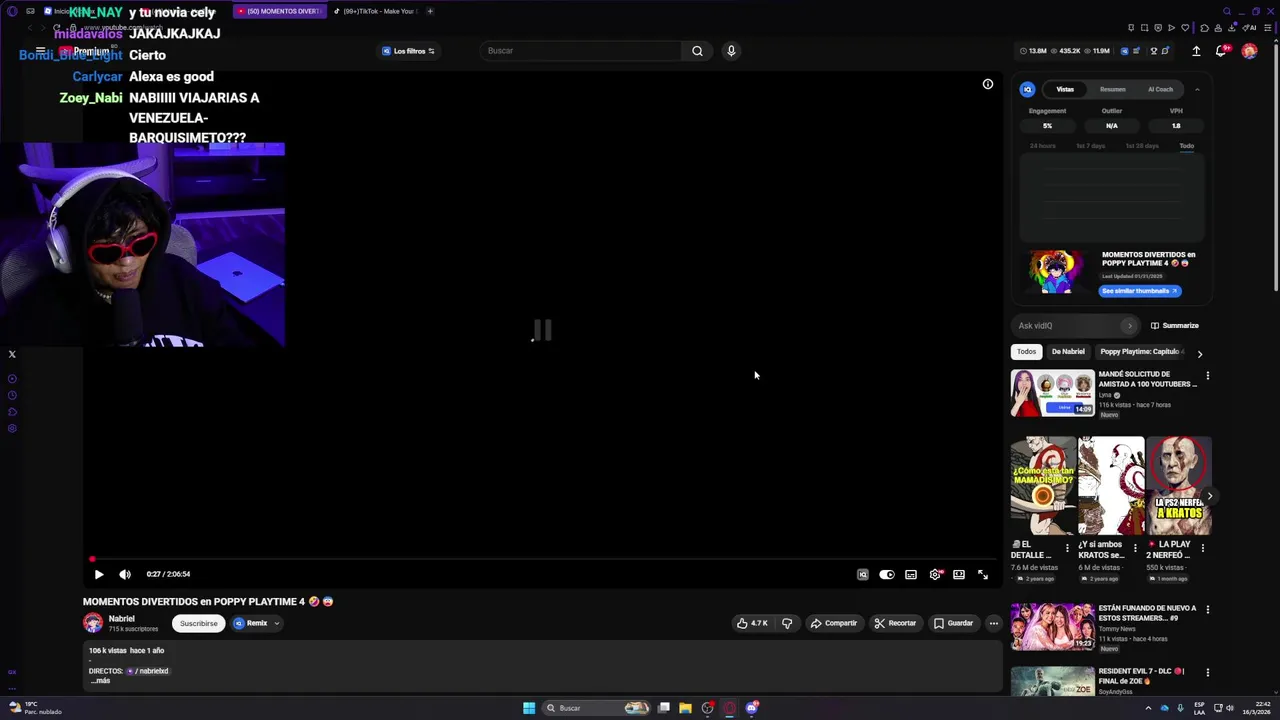Image resolution: width=1280 pixels, height=720 pixels.
Task: Open the Recortar clip tool
Action: (895, 623)
